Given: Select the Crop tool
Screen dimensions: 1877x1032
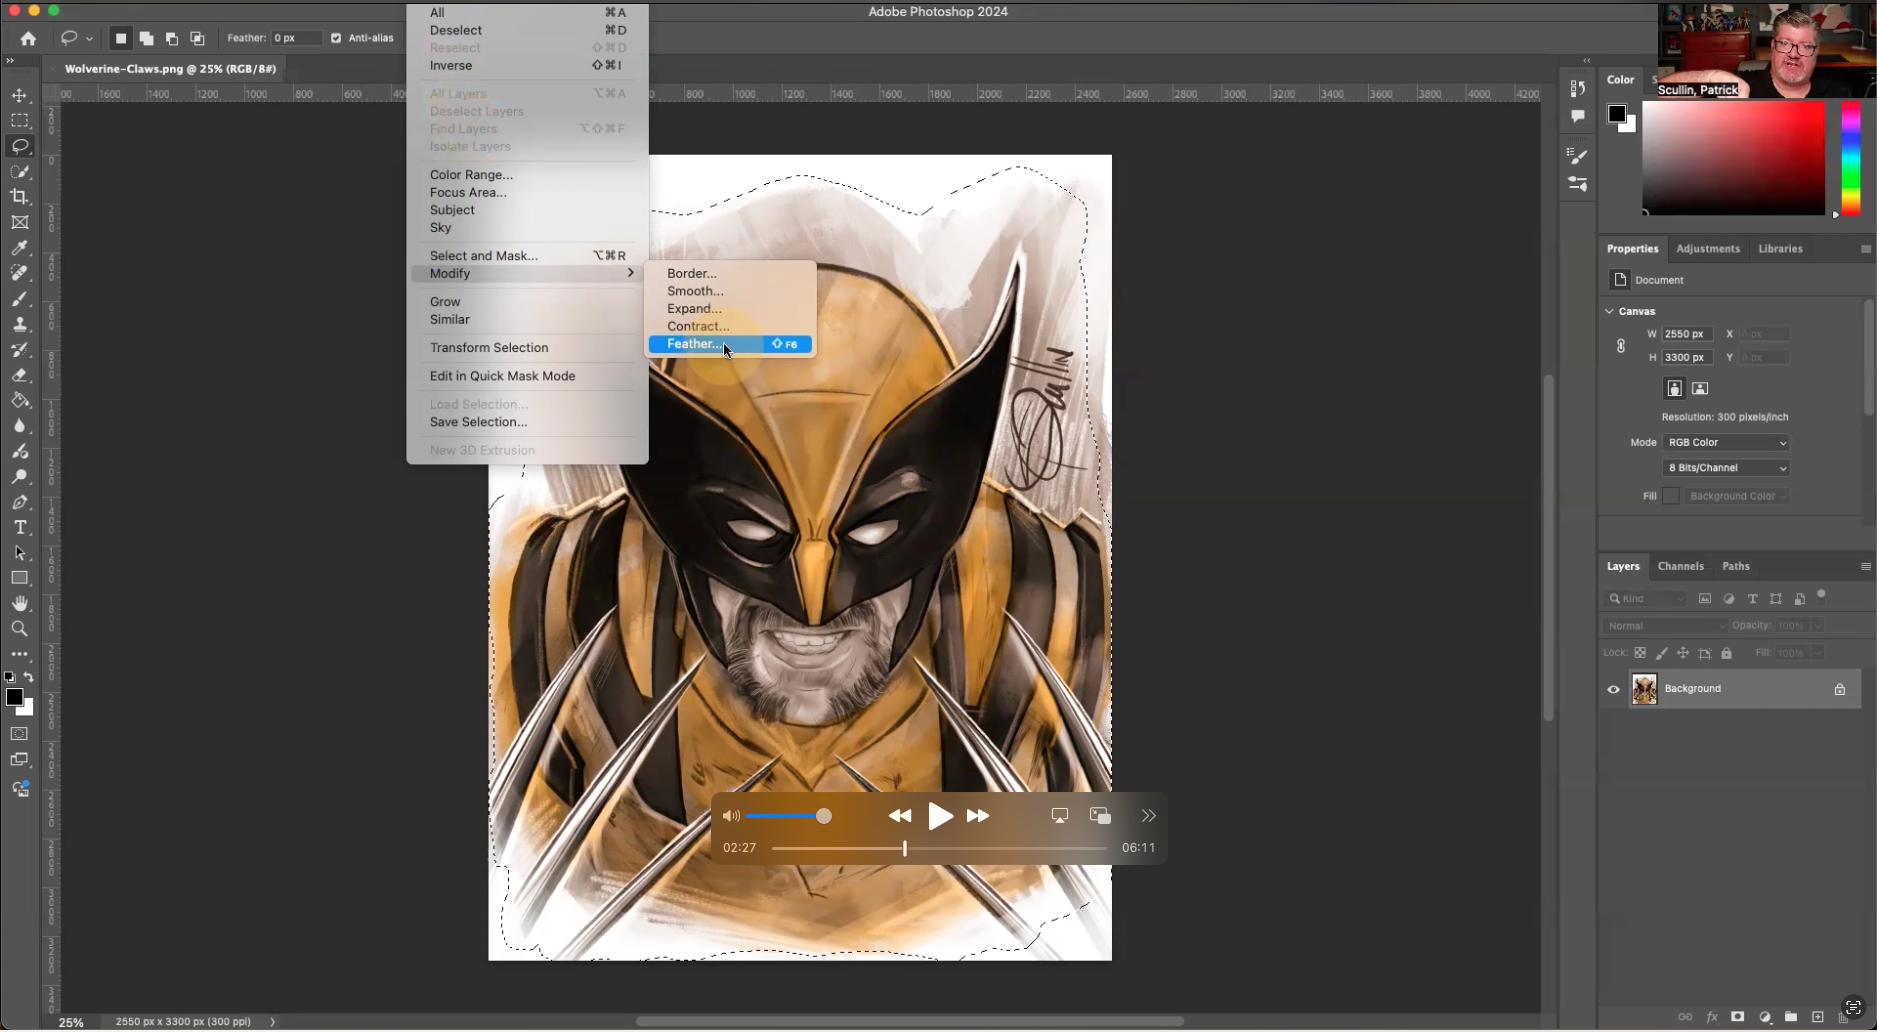Looking at the screenshot, I should click(19, 197).
